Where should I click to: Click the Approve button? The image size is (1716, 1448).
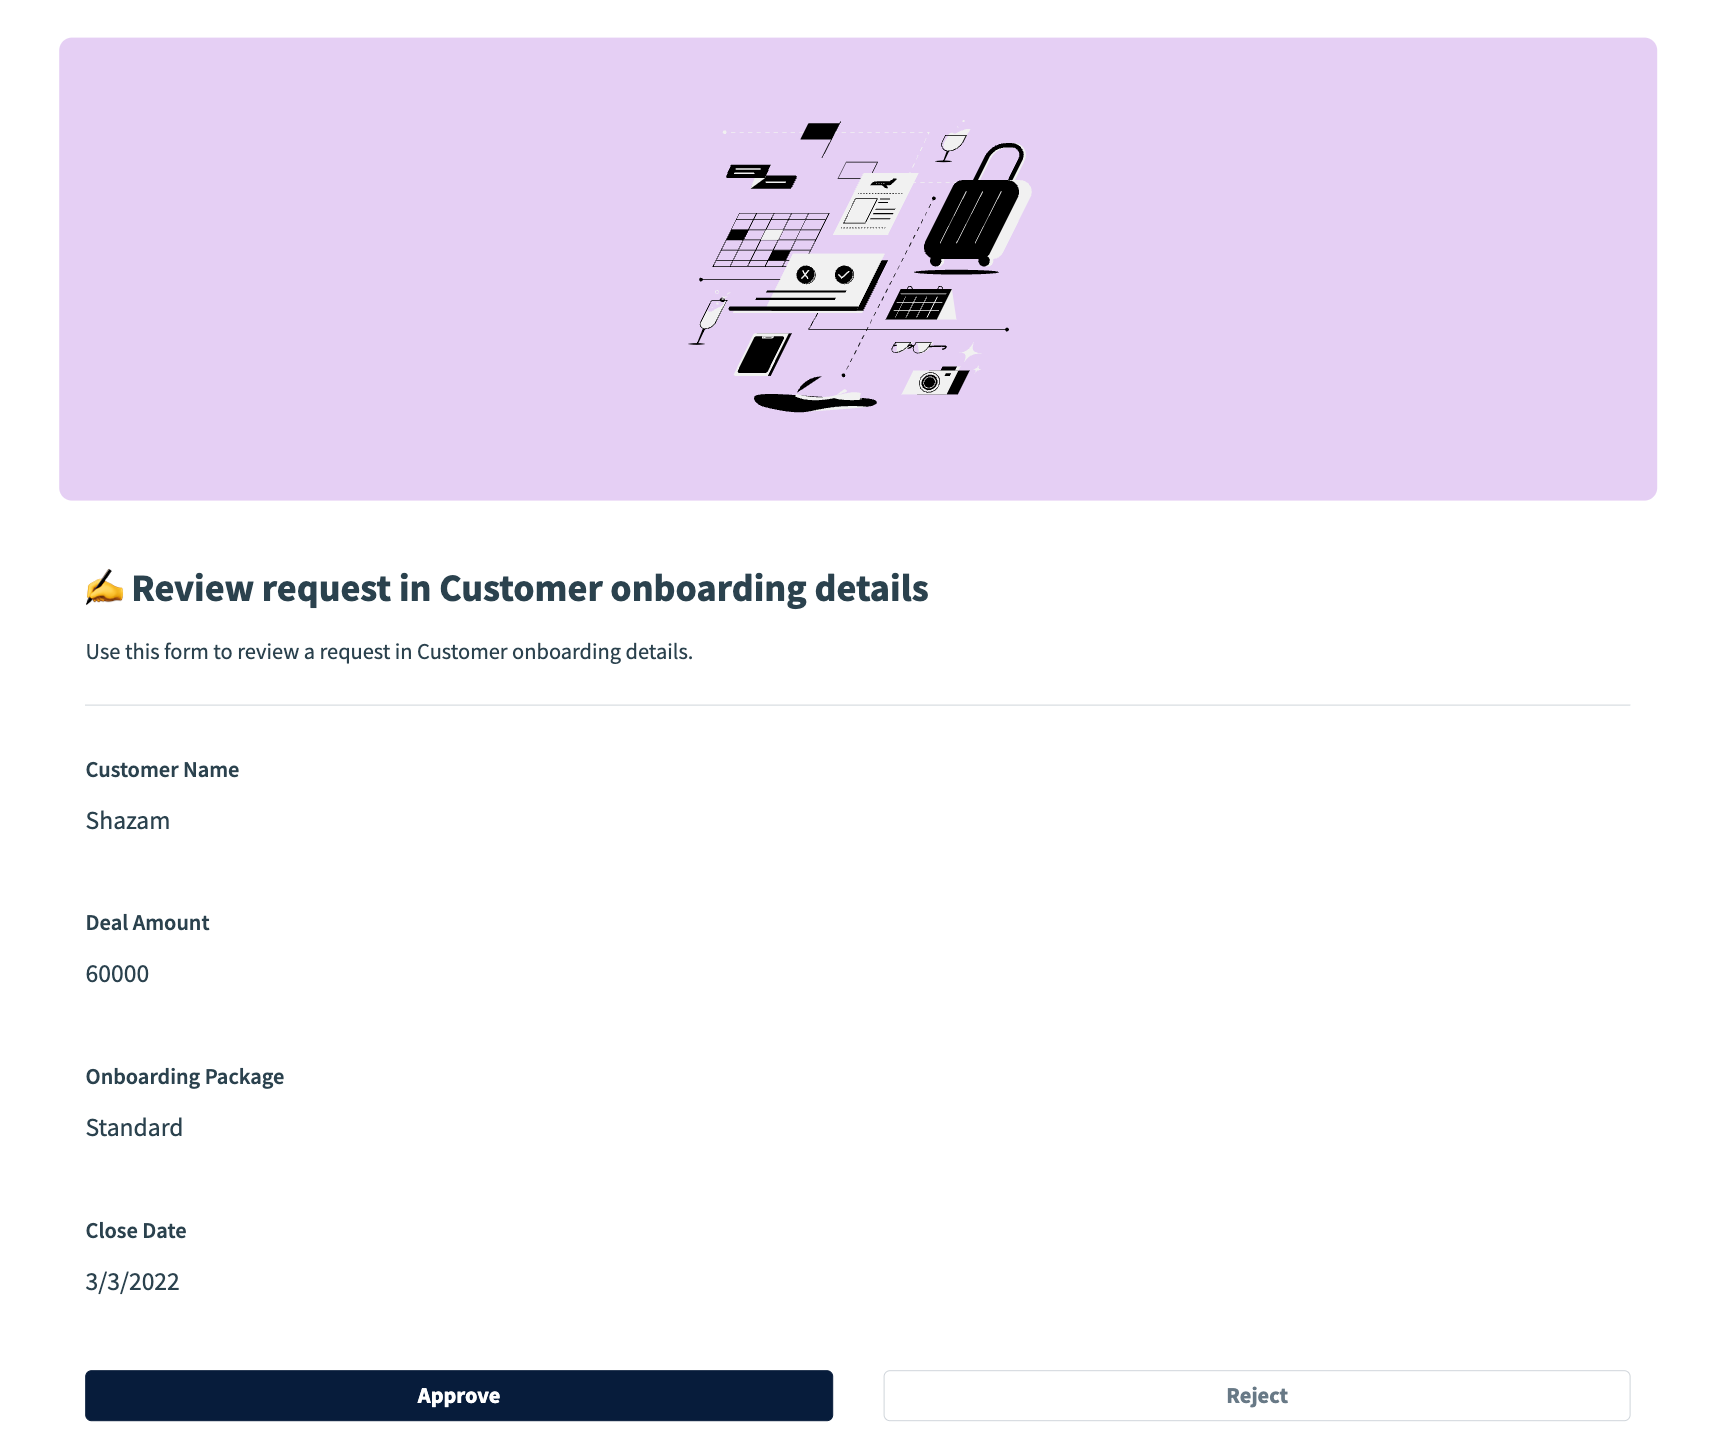pyautogui.click(x=458, y=1395)
